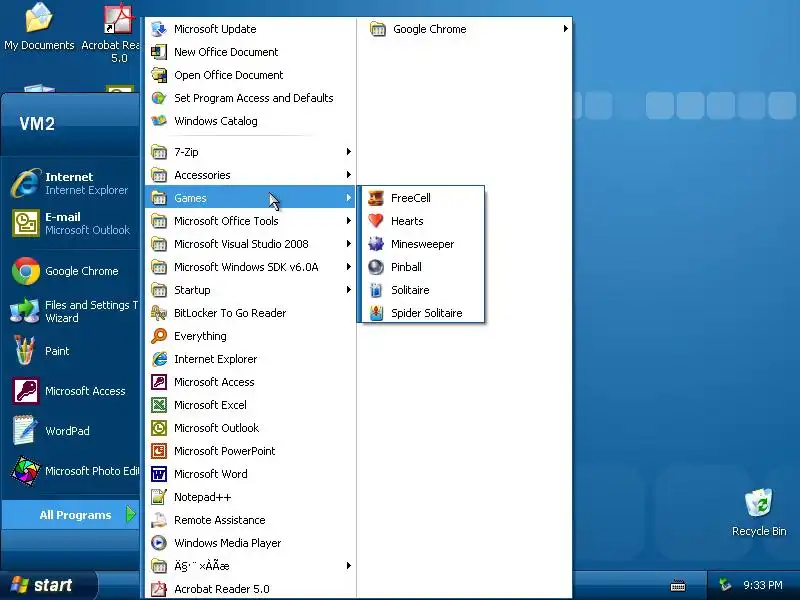This screenshot has height=600, width=800.
Task: Click the Google Chrome folder icon in right column
Action: (x=378, y=29)
